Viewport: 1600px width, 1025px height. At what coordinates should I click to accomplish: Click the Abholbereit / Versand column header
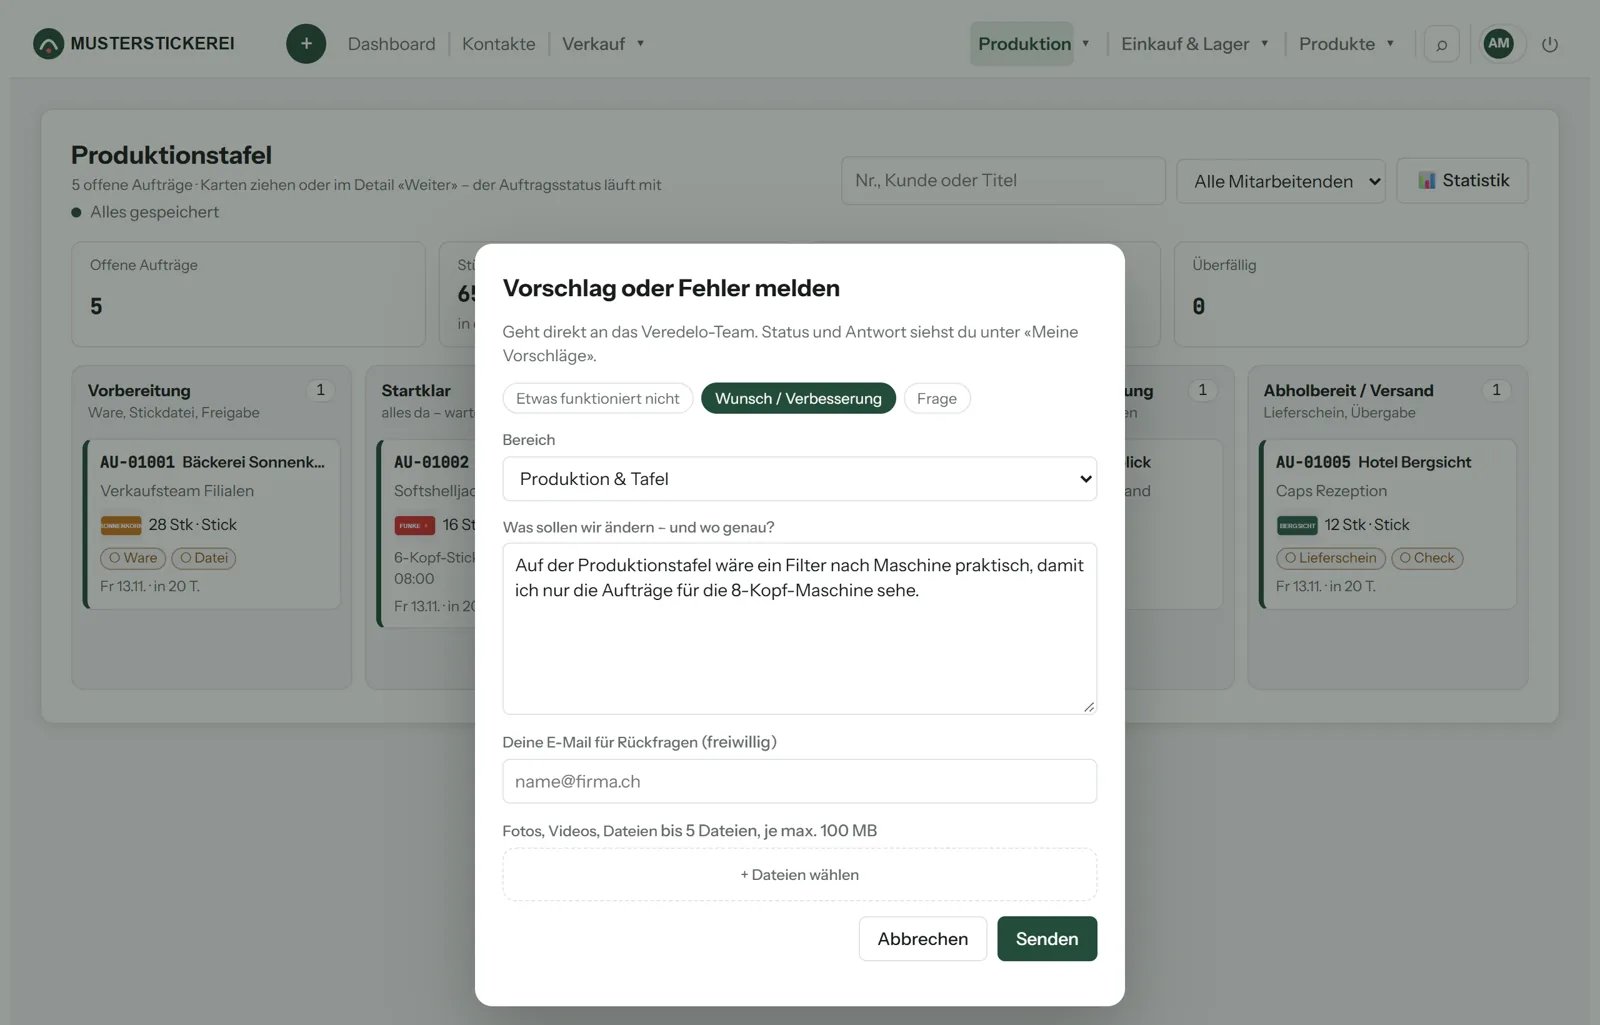click(x=1348, y=390)
